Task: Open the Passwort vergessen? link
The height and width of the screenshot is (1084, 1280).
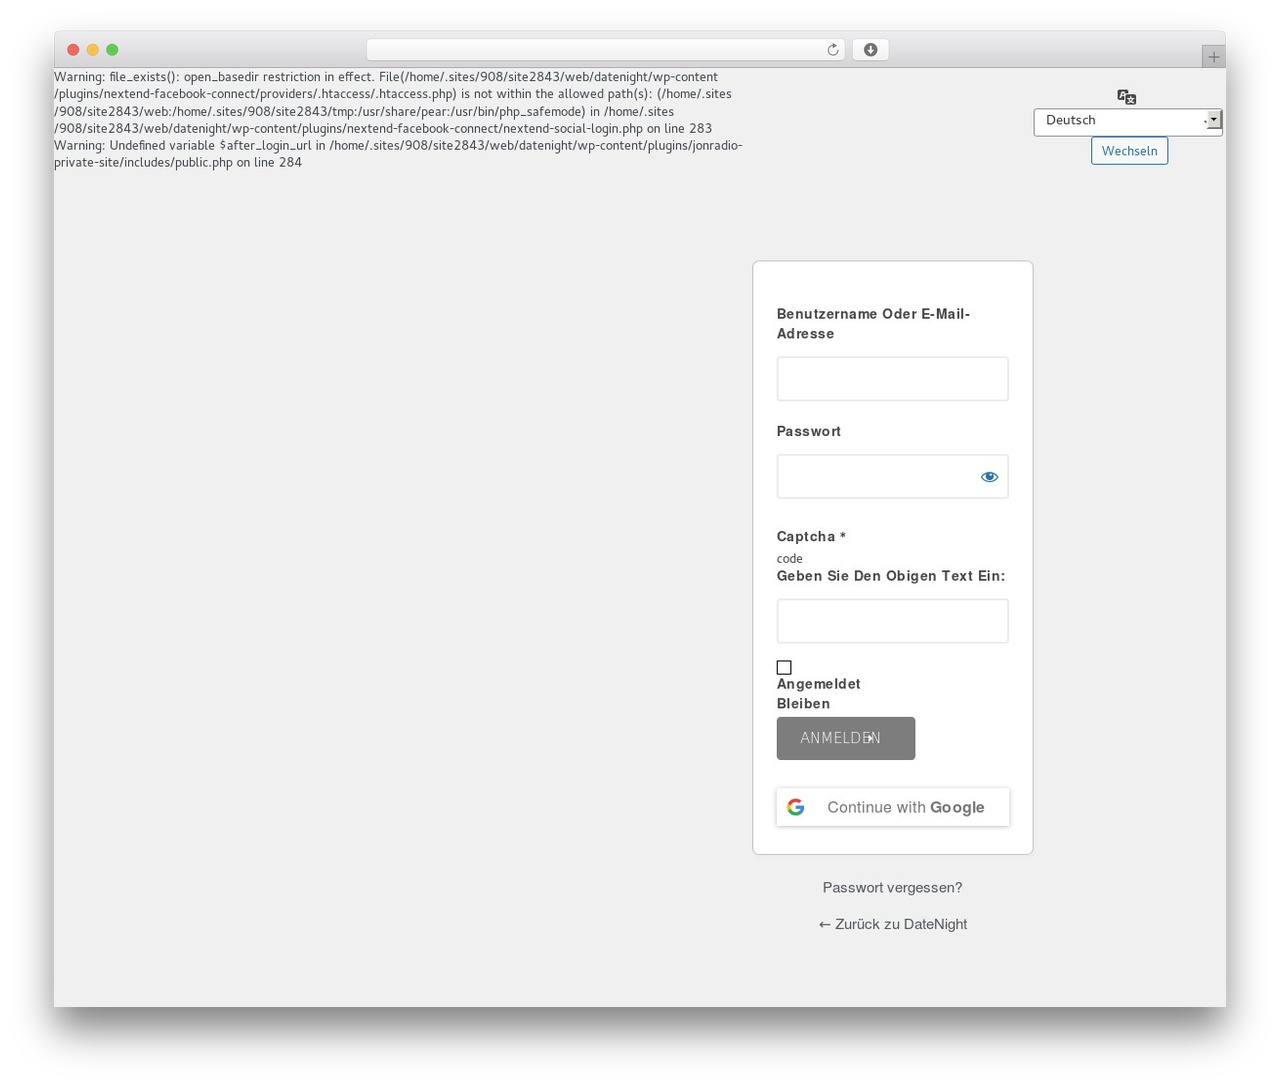Action: [892, 887]
